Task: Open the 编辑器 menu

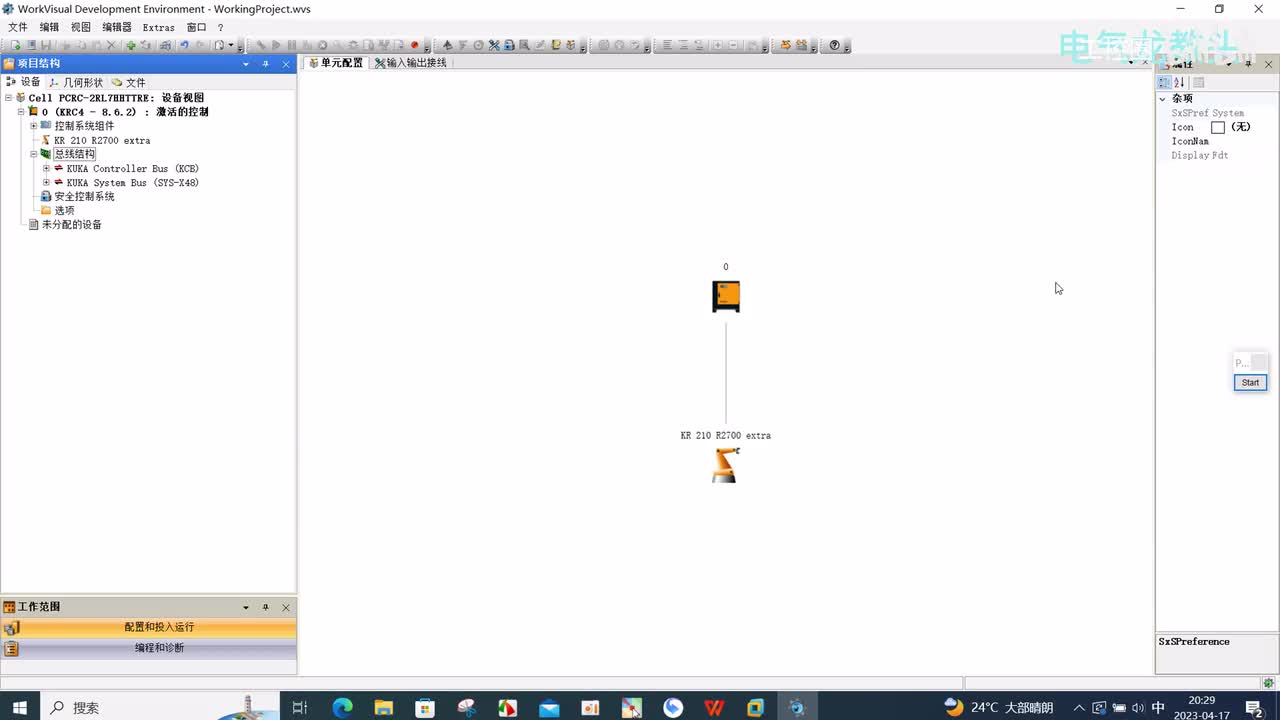Action: point(117,27)
